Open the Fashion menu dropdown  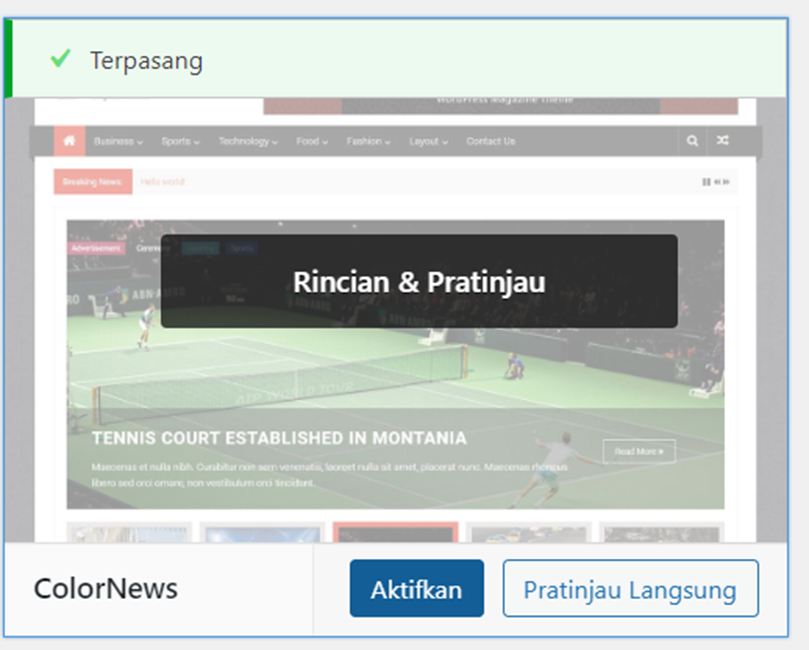pyautogui.click(x=368, y=142)
